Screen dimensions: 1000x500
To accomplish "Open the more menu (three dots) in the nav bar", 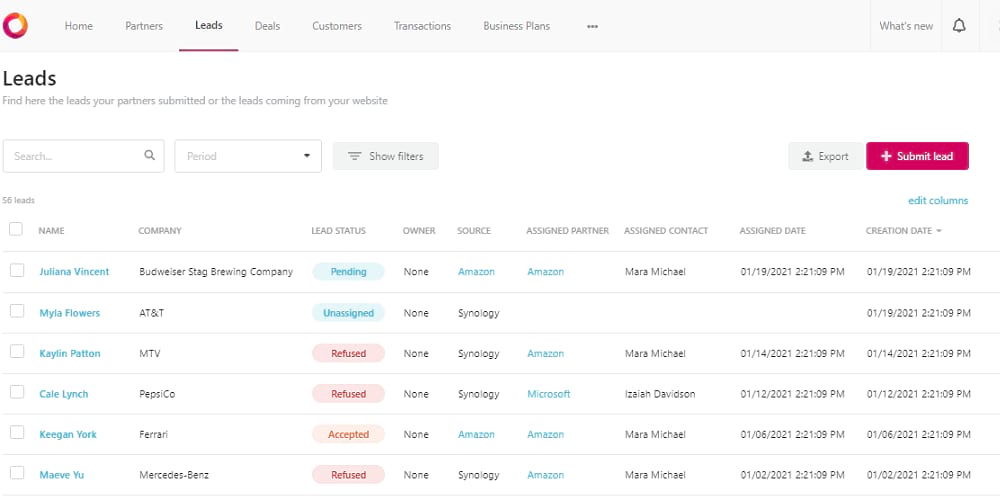I will pyautogui.click(x=592, y=26).
